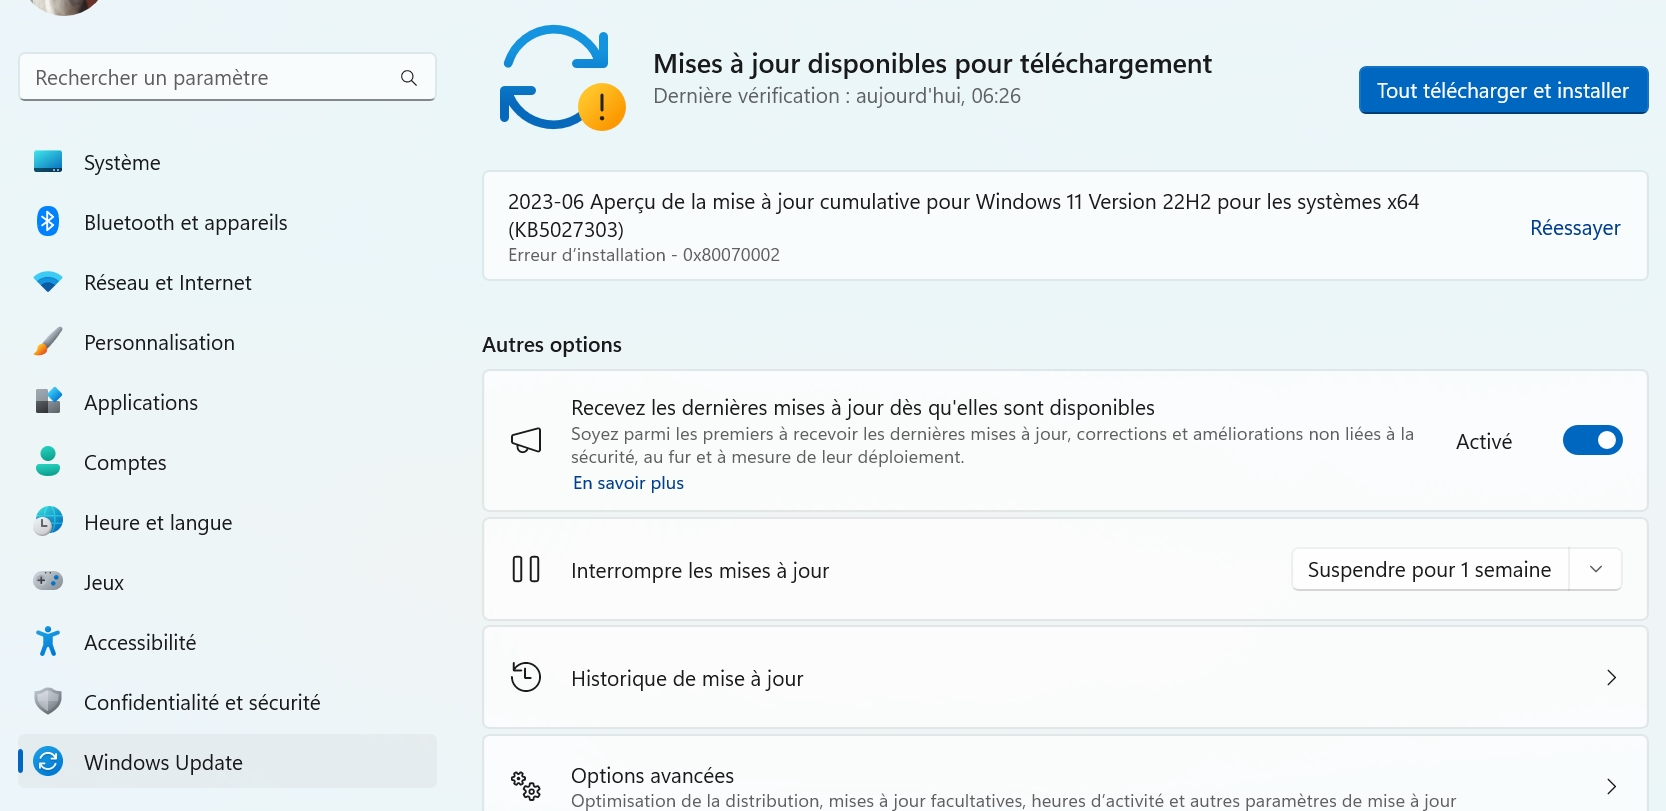The width and height of the screenshot is (1666, 811).
Task: Select Comptes in sidebar
Action: coord(227,462)
